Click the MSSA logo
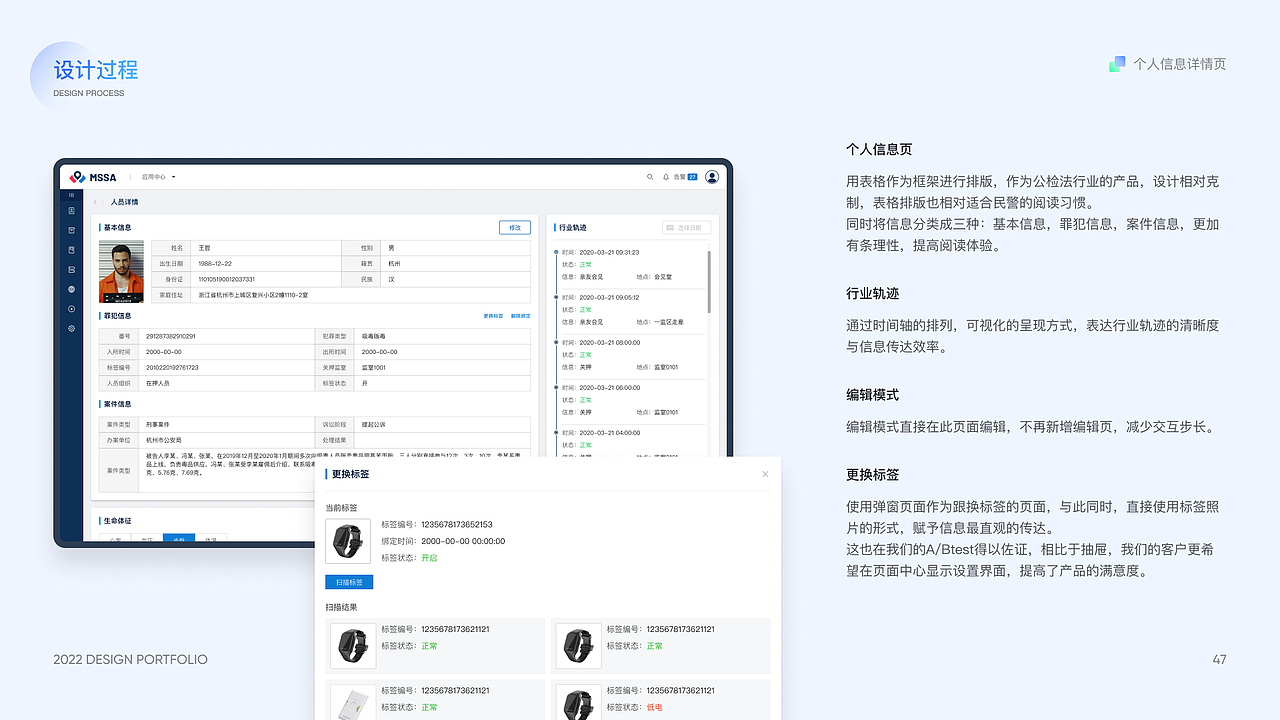This screenshot has width=1280, height=720. [x=95, y=177]
